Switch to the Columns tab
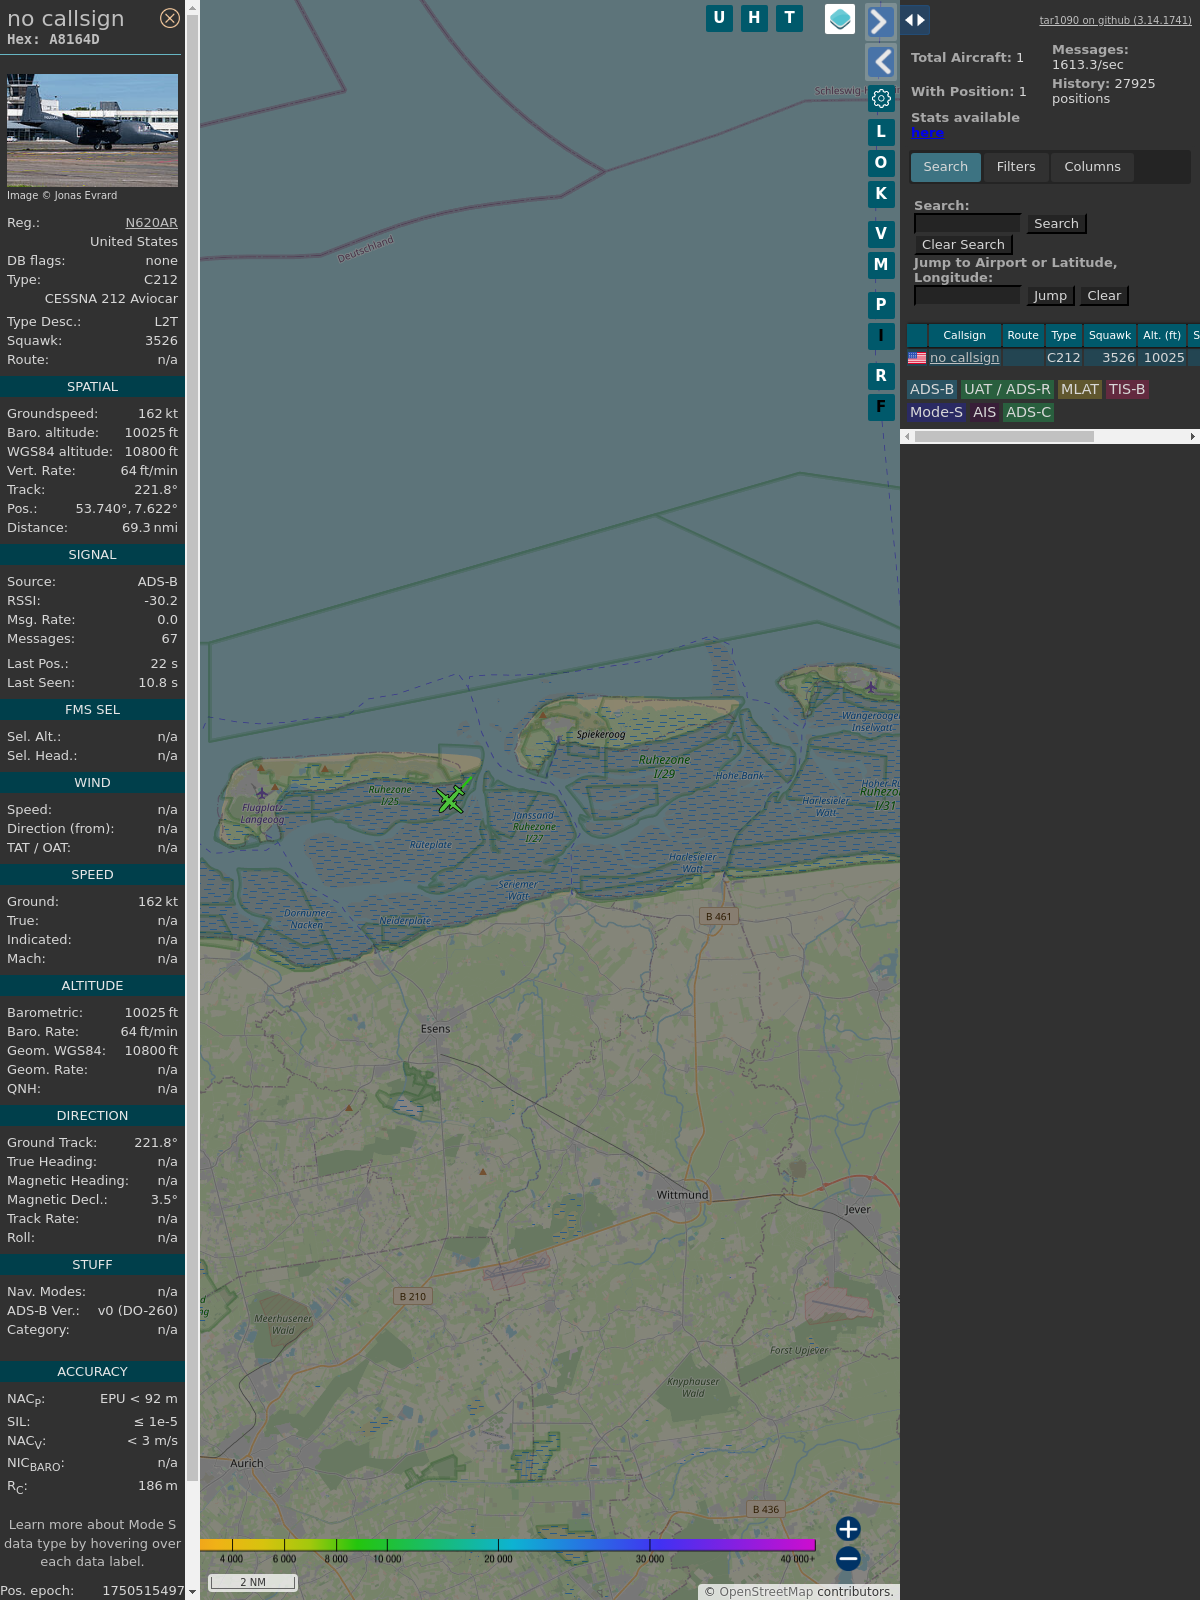Viewport: 1200px width, 1600px height. tap(1092, 167)
